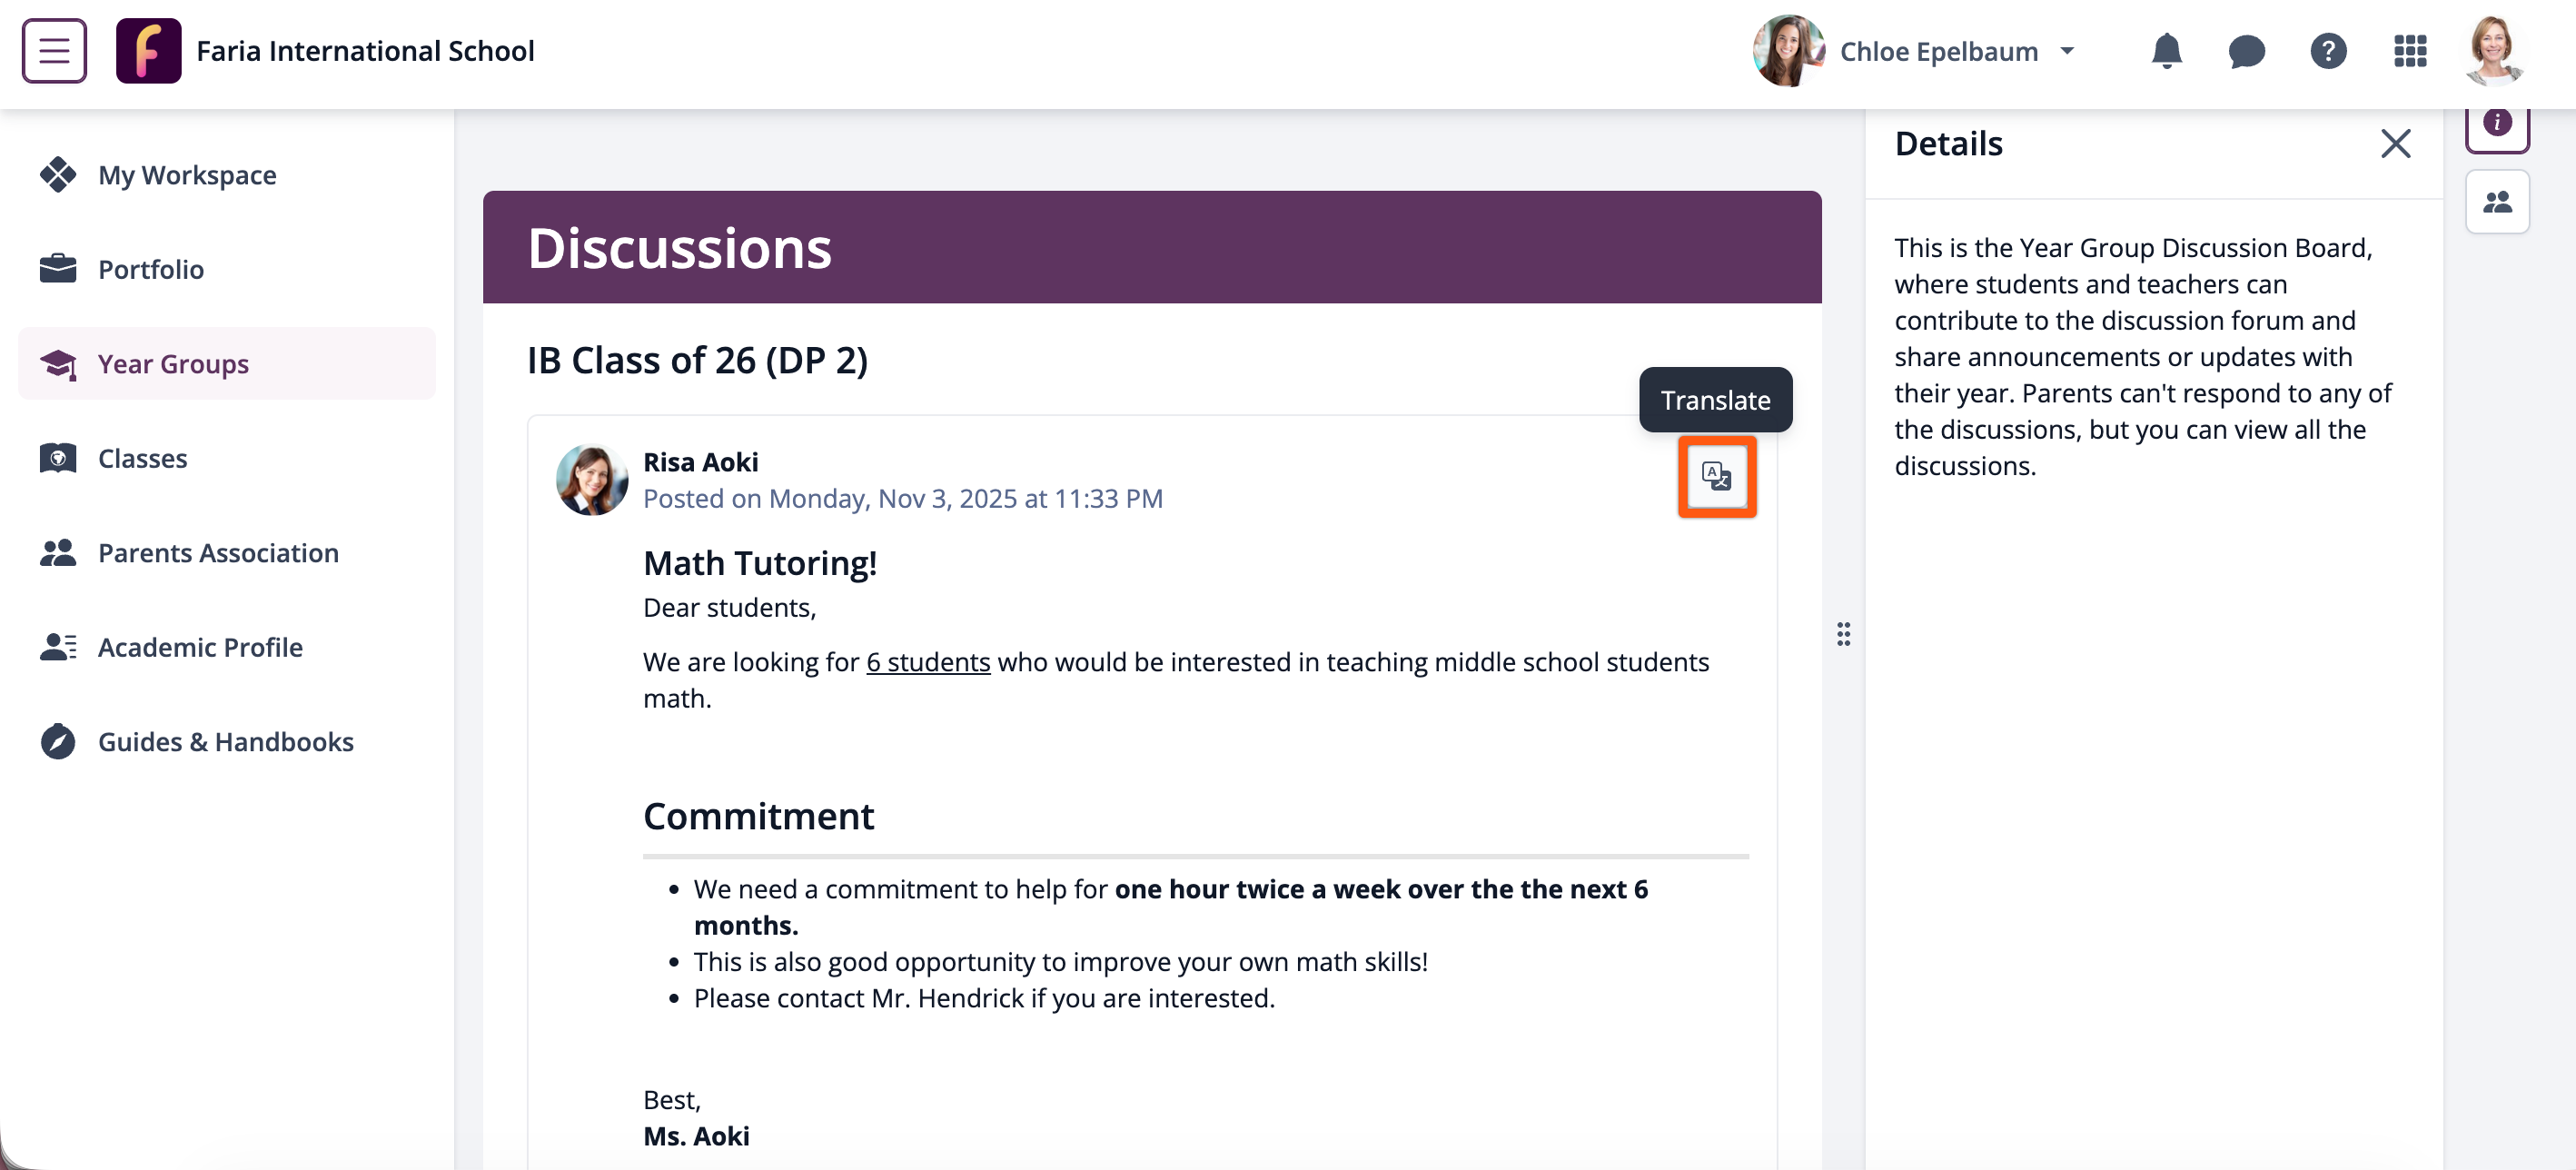Open My Workspace in sidebar
The image size is (2576, 1170).
point(187,175)
